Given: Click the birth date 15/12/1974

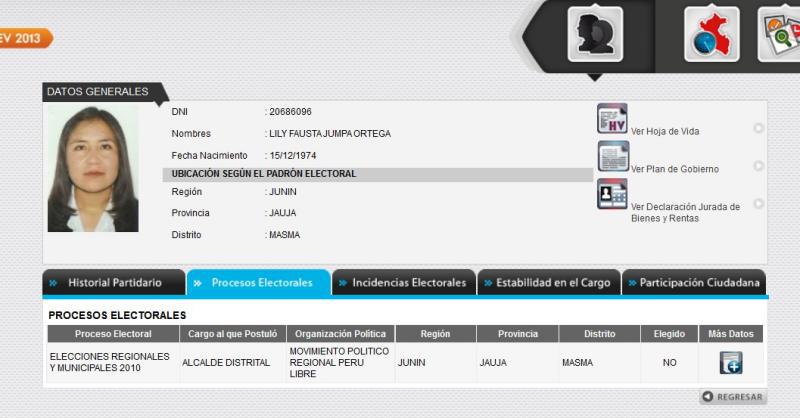Looking at the screenshot, I should (293, 156).
